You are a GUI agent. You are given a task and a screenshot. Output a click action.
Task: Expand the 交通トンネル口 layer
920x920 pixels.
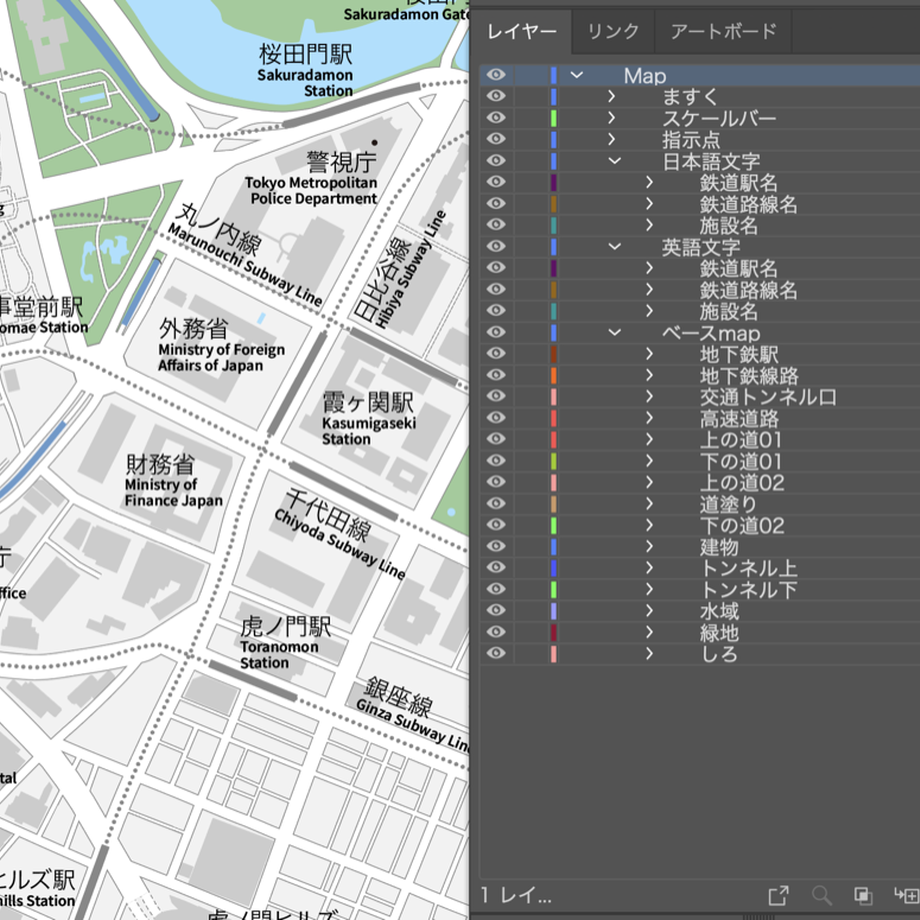649,397
